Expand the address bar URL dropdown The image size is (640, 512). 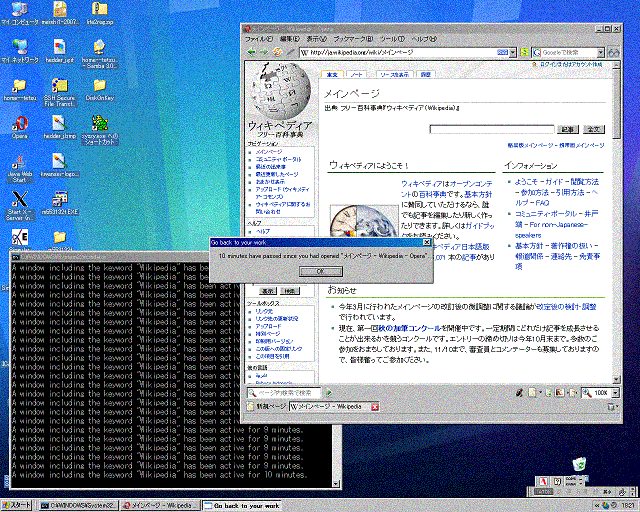tap(513, 51)
